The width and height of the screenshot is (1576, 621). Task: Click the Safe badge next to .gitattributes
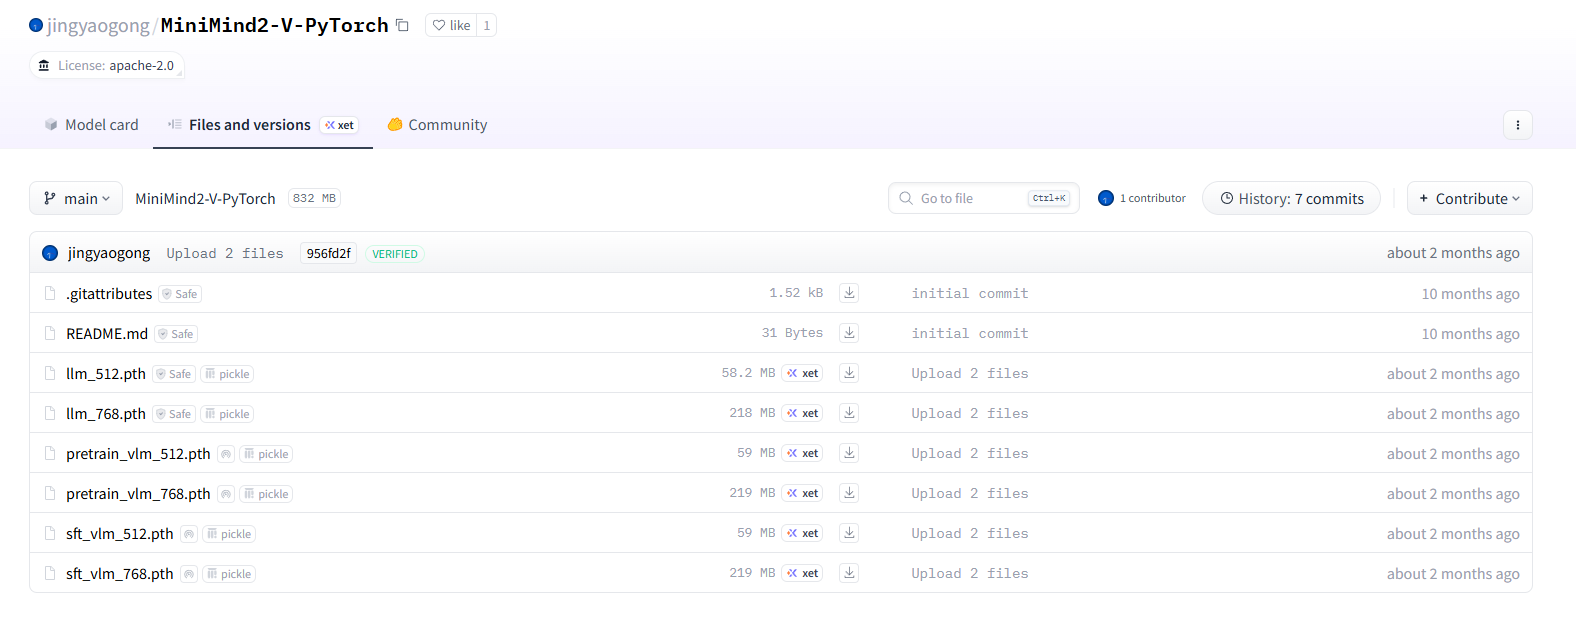click(180, 294)
